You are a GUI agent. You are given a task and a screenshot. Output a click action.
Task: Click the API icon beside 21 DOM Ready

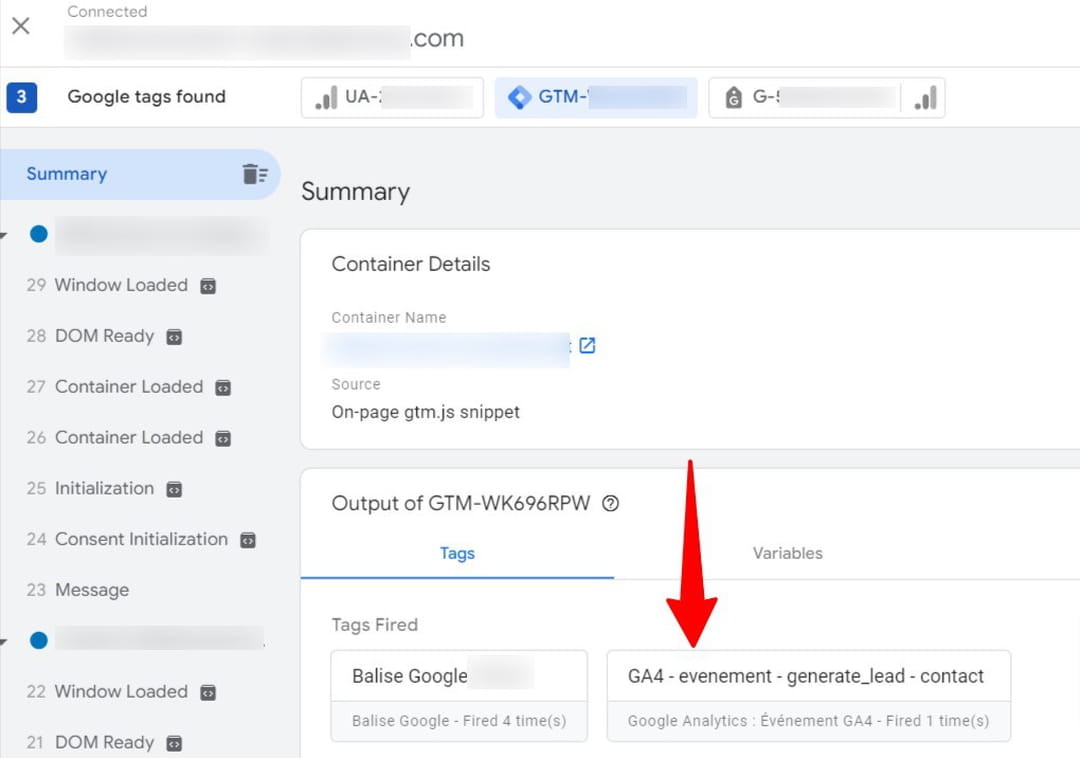pos(175,744)
